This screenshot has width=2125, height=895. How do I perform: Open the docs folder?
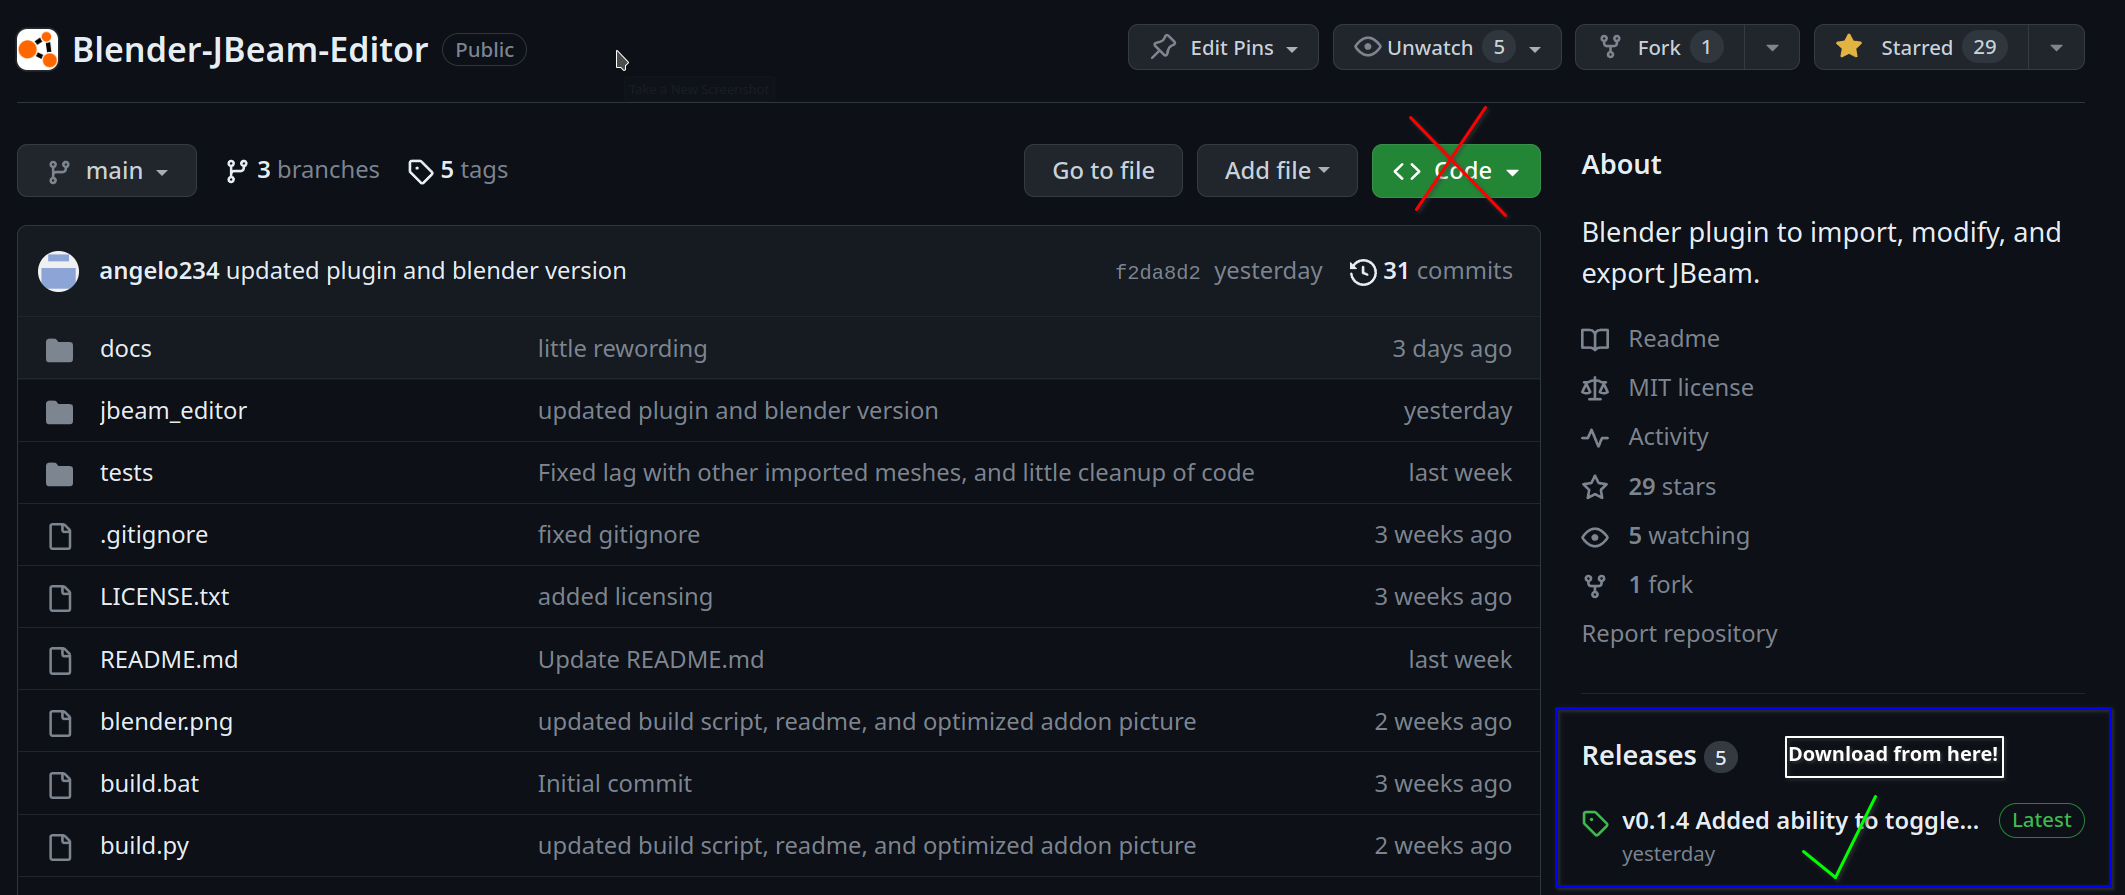click(x=125, y=349)
